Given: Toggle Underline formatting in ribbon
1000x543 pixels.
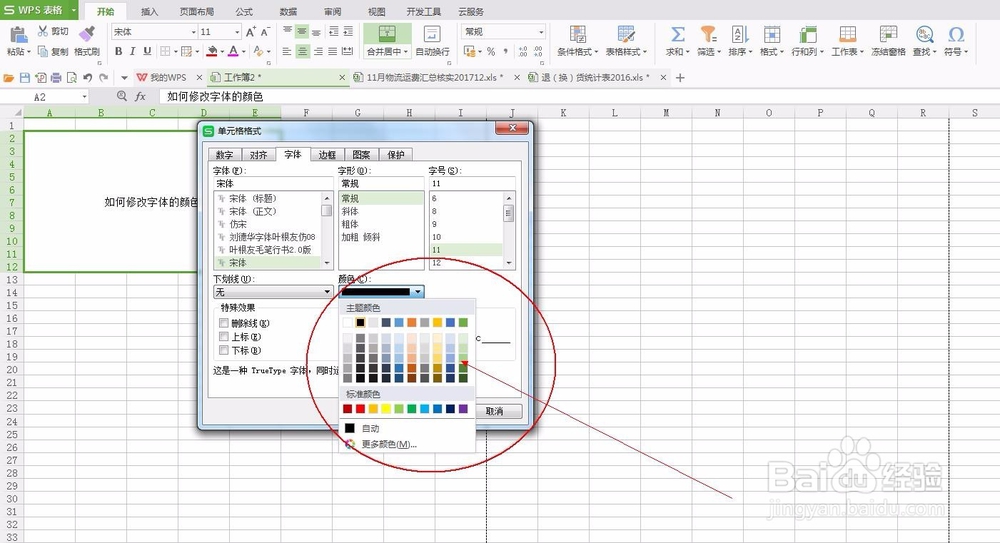Looking at the screenshot, I should click(x=147, y=51).
